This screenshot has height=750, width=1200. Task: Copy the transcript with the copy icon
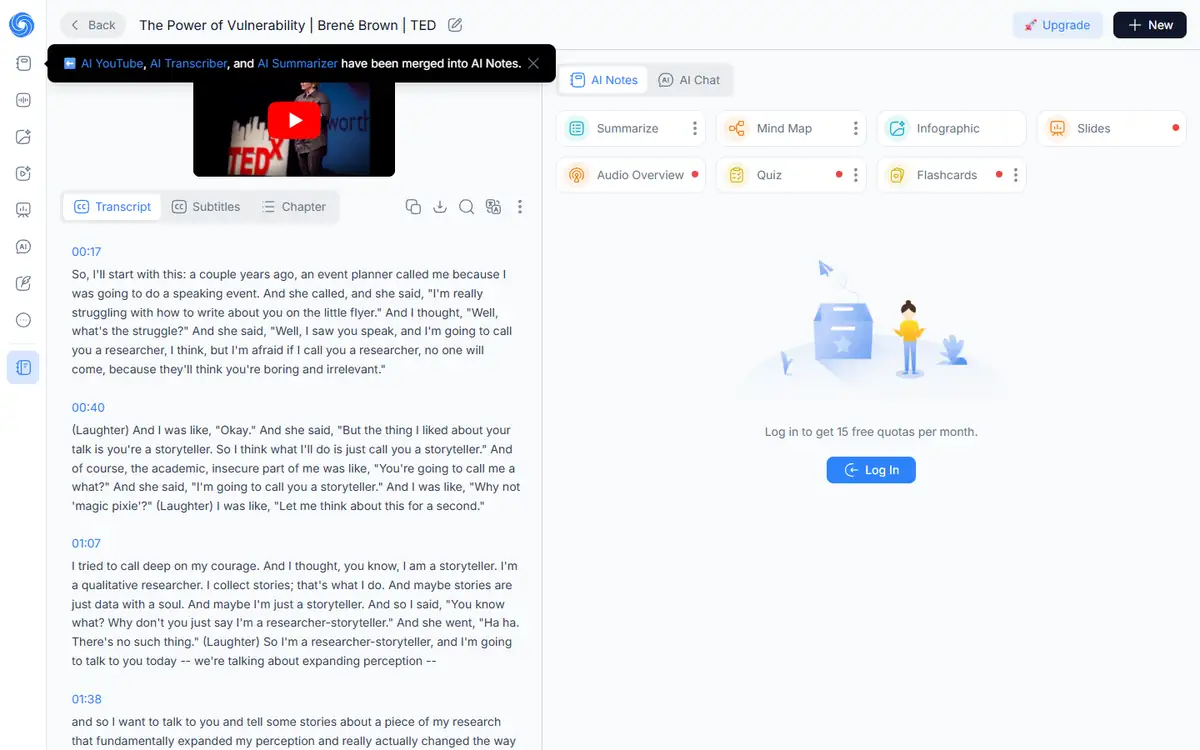pos(413,207)
